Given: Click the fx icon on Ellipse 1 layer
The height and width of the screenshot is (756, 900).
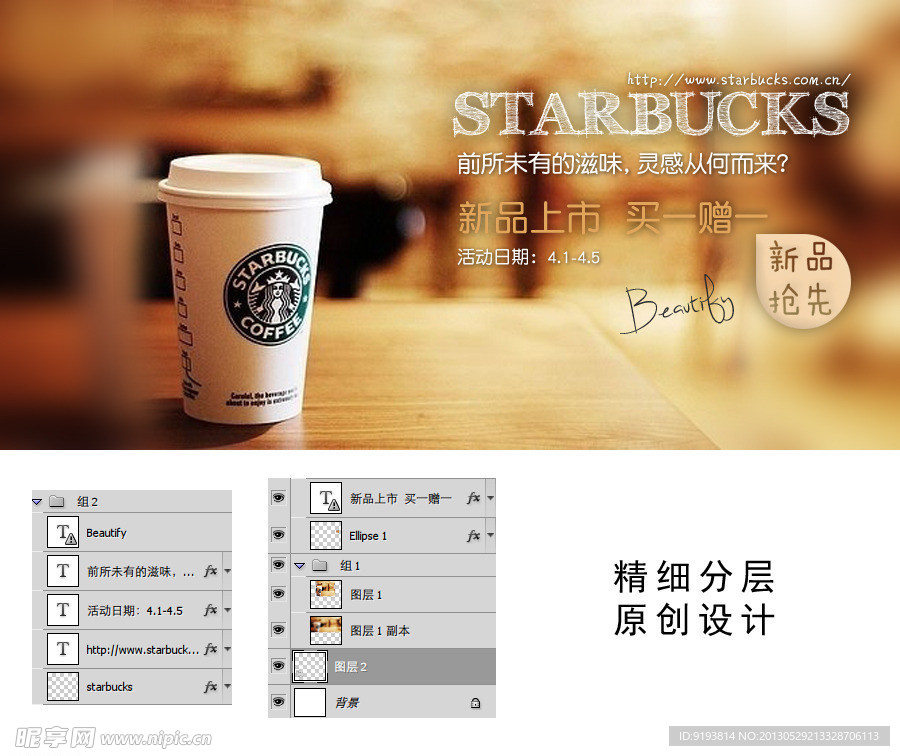Looking at the screenshot, I should pos(473,536).
